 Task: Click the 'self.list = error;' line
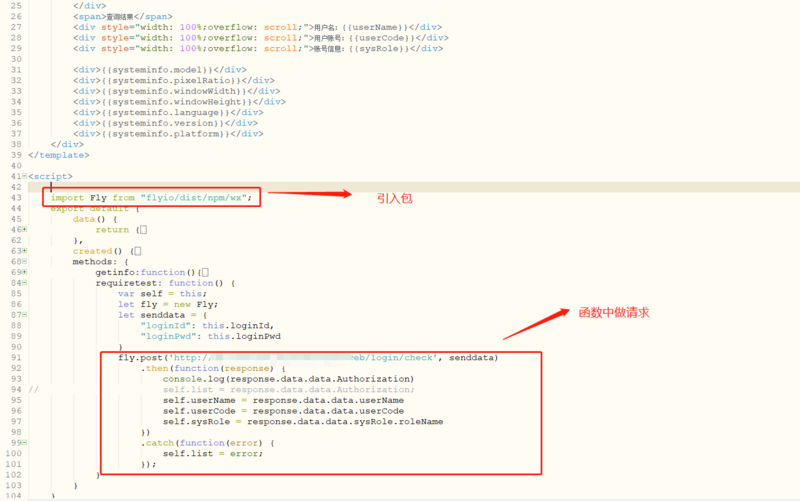click(x=213, y=454)
